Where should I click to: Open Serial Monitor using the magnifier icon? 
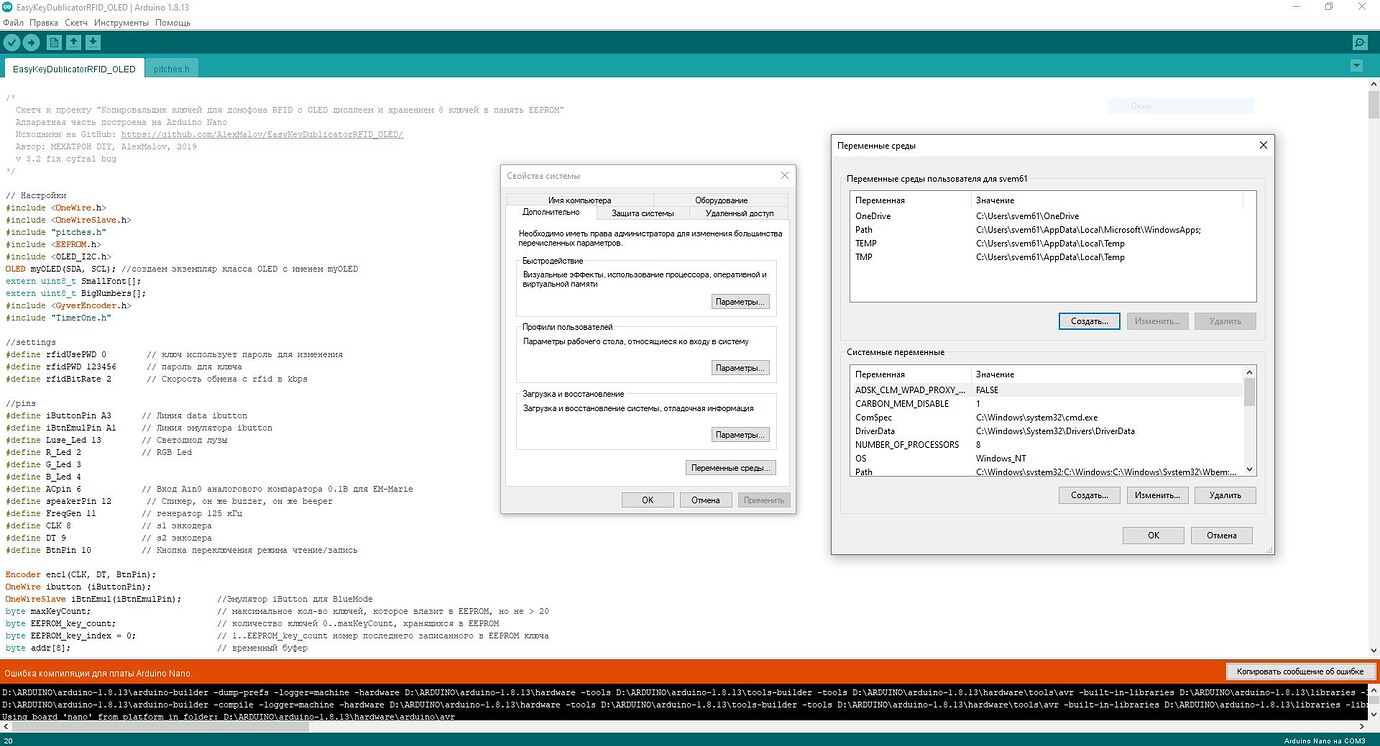click(x=1359, y=42)
